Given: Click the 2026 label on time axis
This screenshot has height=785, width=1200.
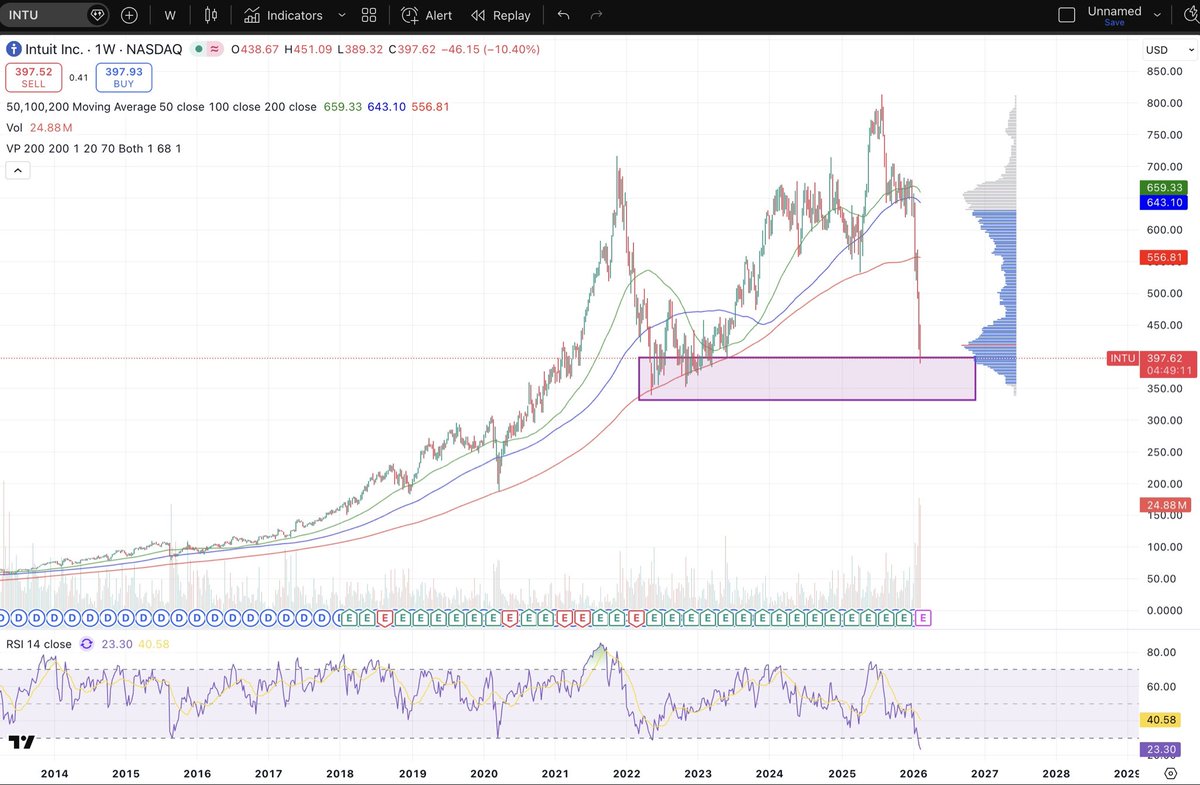Looking at the screenshot, I should tap(913, 774).
